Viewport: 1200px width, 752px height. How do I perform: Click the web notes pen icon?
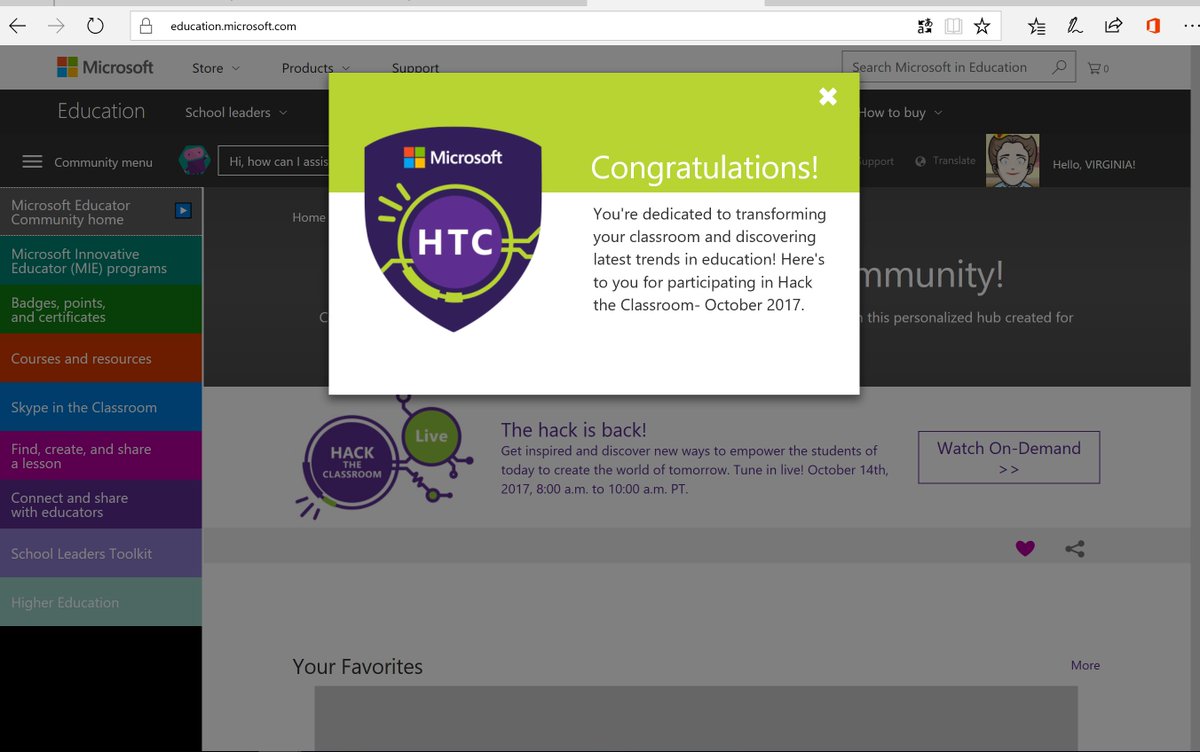tap(1075, 26)
